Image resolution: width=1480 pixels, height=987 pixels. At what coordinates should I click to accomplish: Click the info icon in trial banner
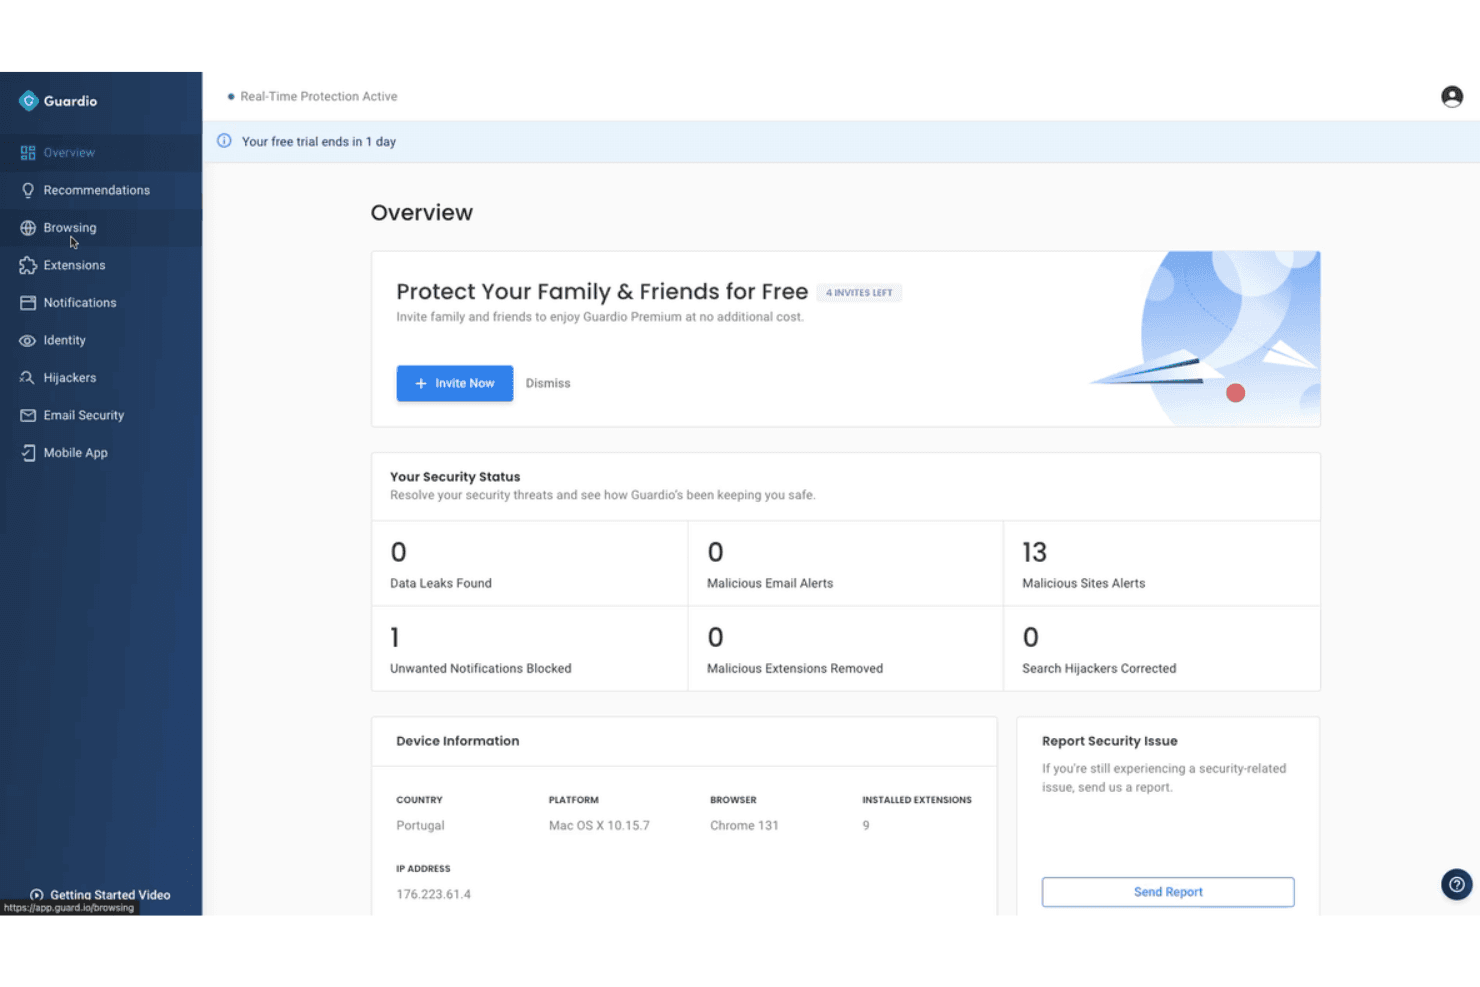(x=224, y=141)
